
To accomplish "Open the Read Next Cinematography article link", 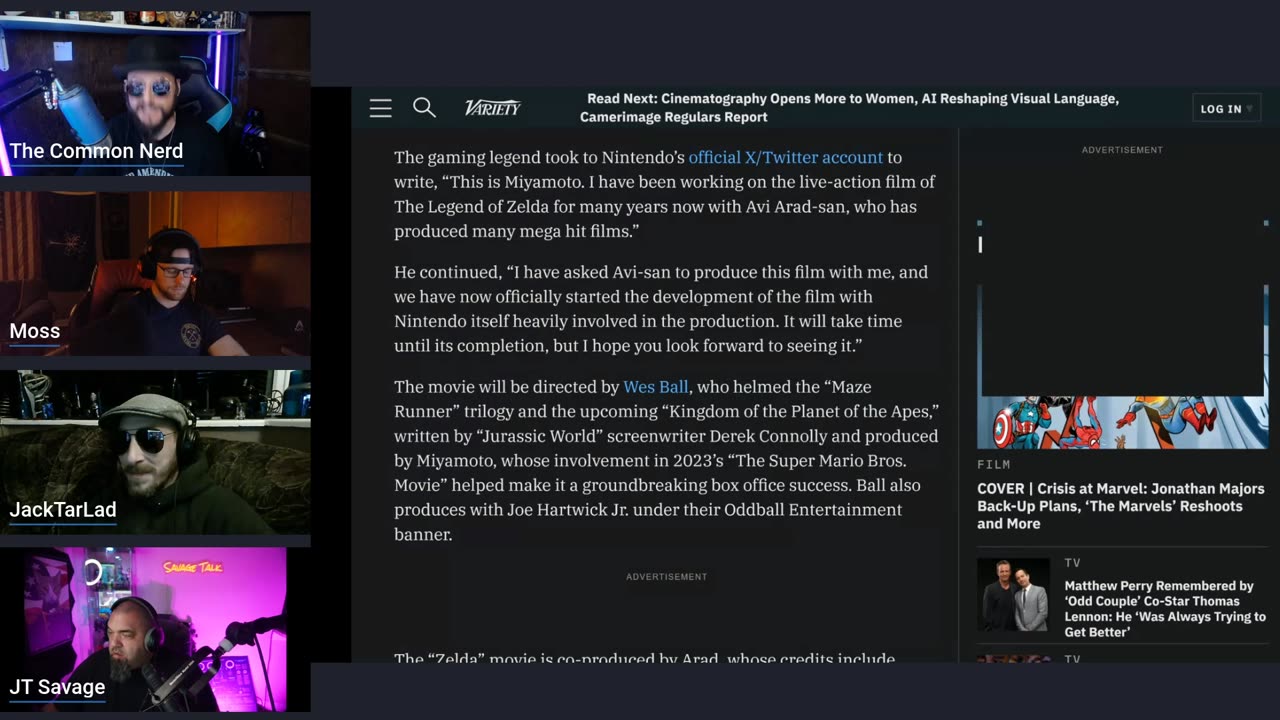I will [x=849, y=108].
